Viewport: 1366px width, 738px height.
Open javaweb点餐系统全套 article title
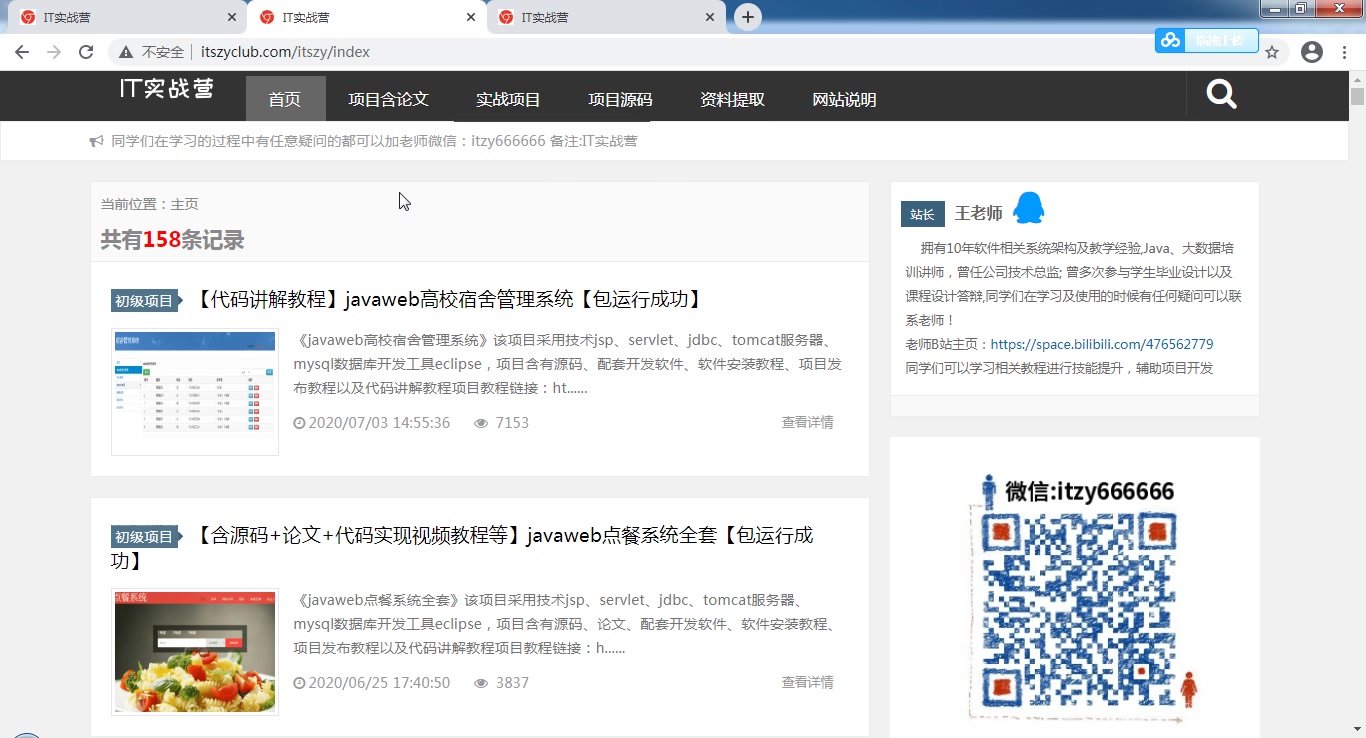(x=462, y=548)
